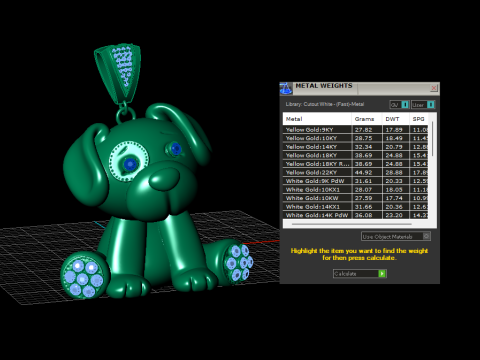Select the Yellow Gold:22KY row
Viewport: 480px width, 360px height.
356,172
